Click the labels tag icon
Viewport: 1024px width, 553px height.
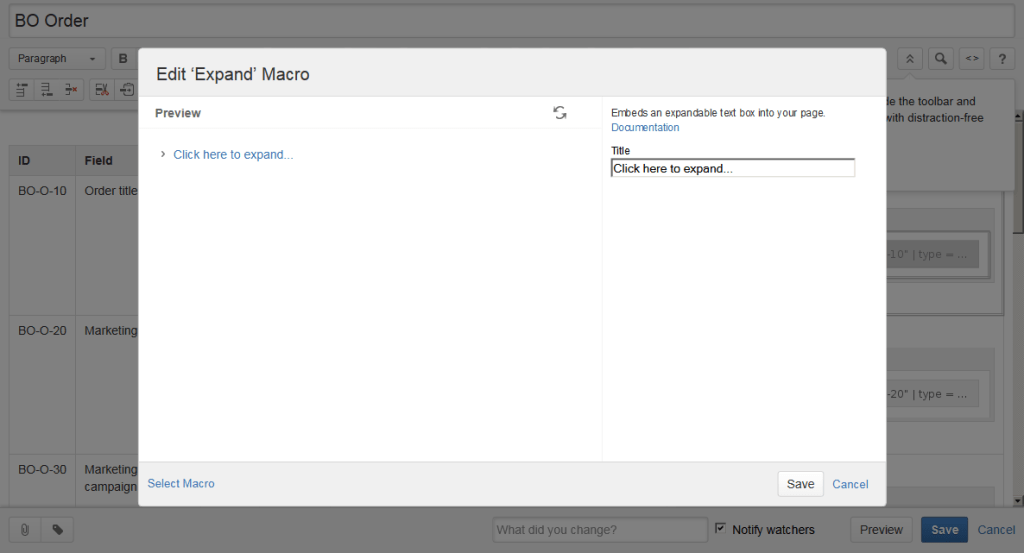[57, 530]
